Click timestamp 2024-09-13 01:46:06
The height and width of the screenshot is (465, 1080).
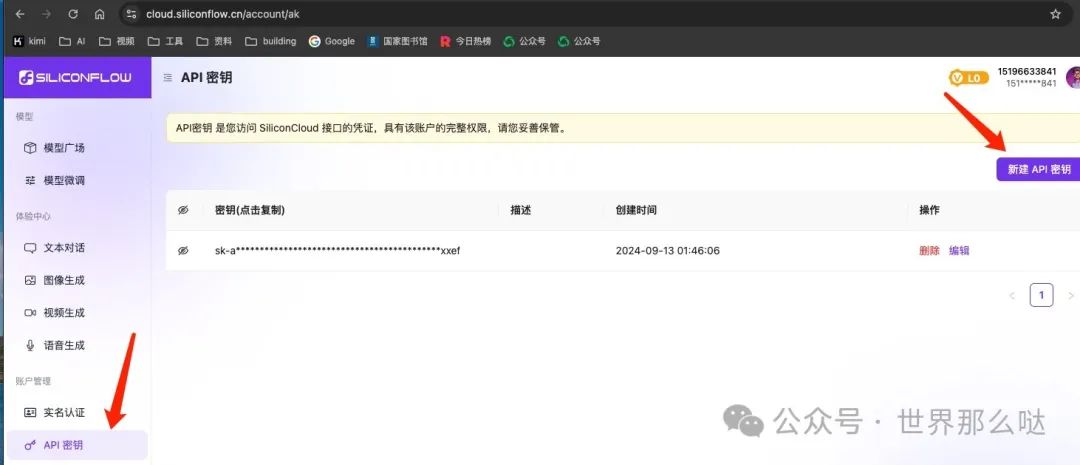coord(667,251)
